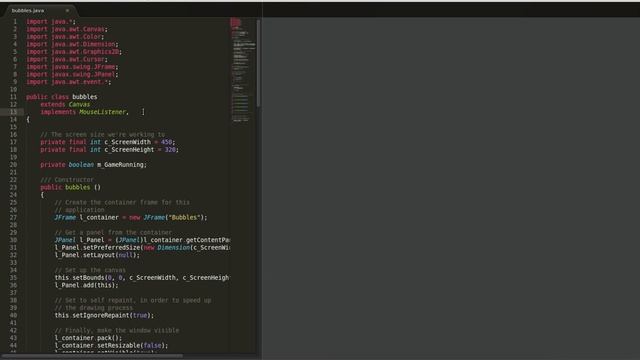640x360 pixels.
Task: Click the 'import javax.swing.JFrame;' line
Action: [x=72, y=67]
